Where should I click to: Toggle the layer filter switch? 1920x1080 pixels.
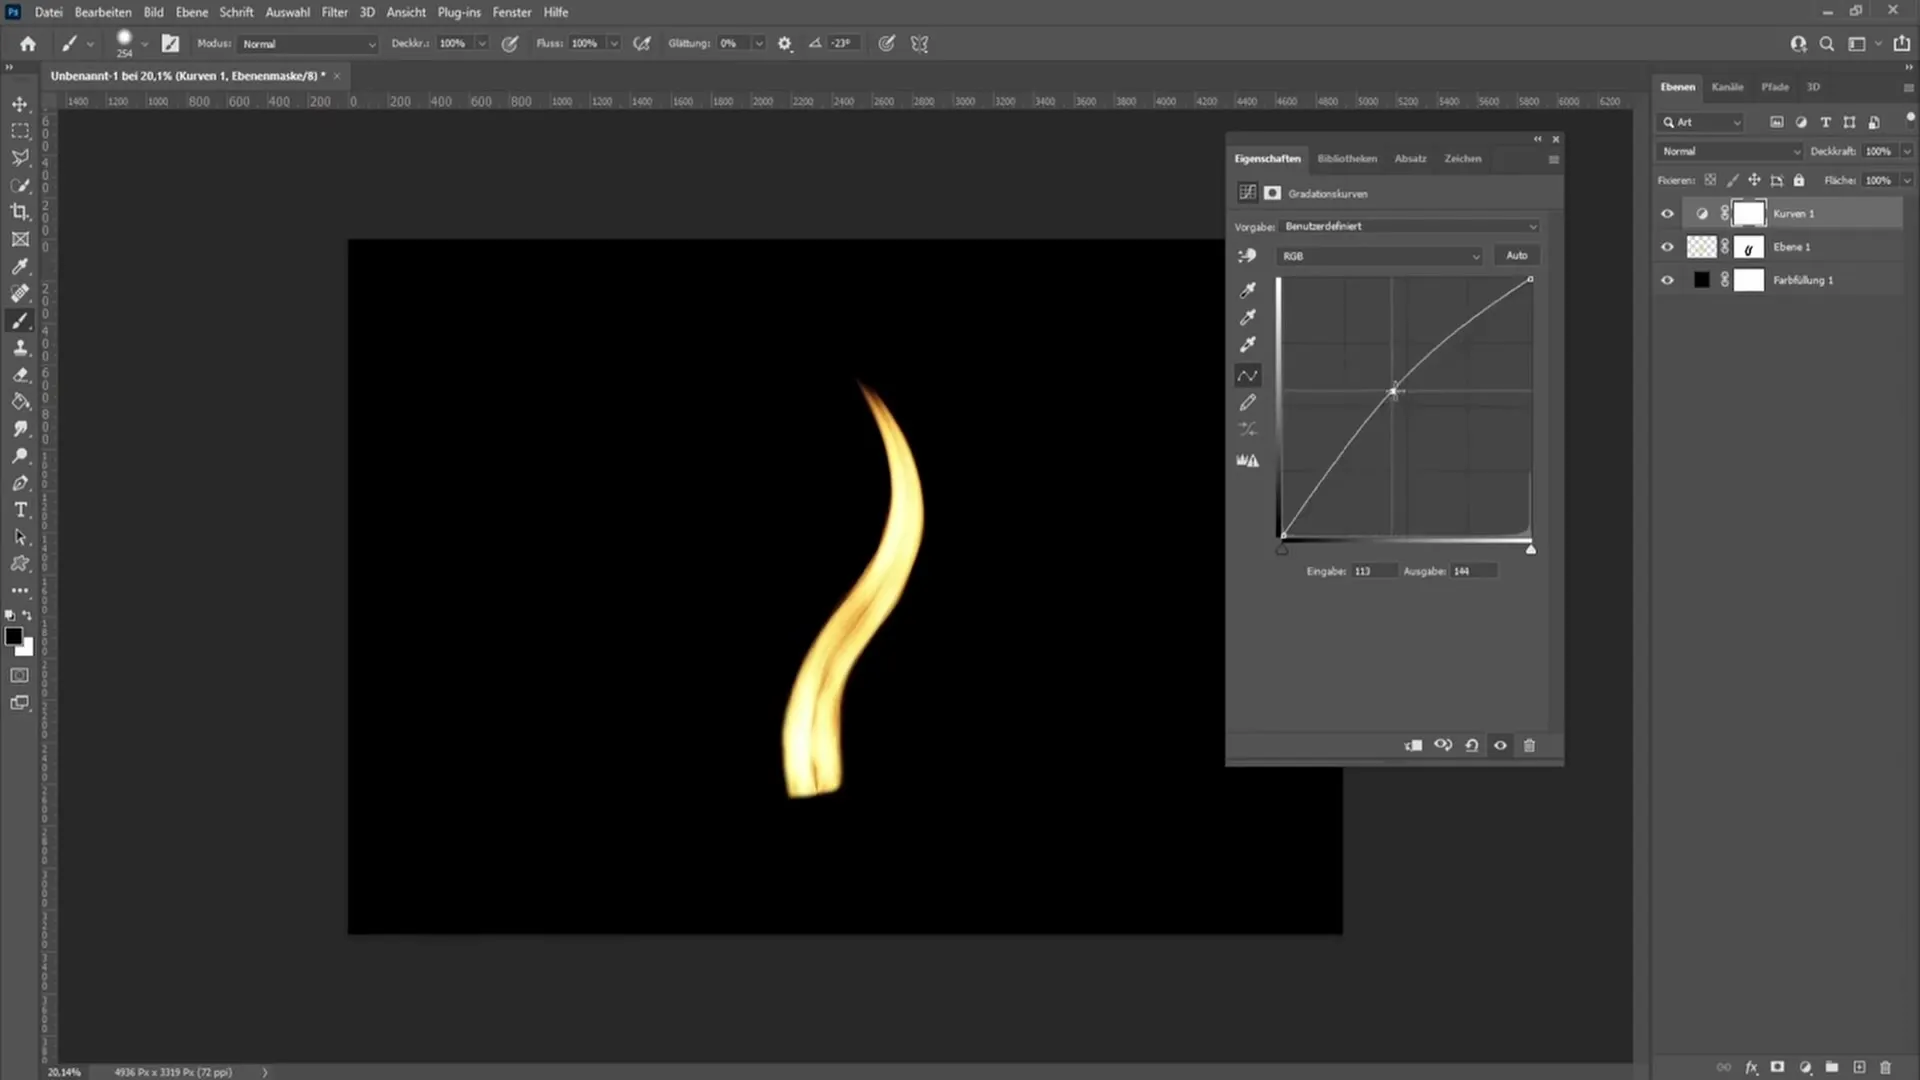click(1910, 118)
